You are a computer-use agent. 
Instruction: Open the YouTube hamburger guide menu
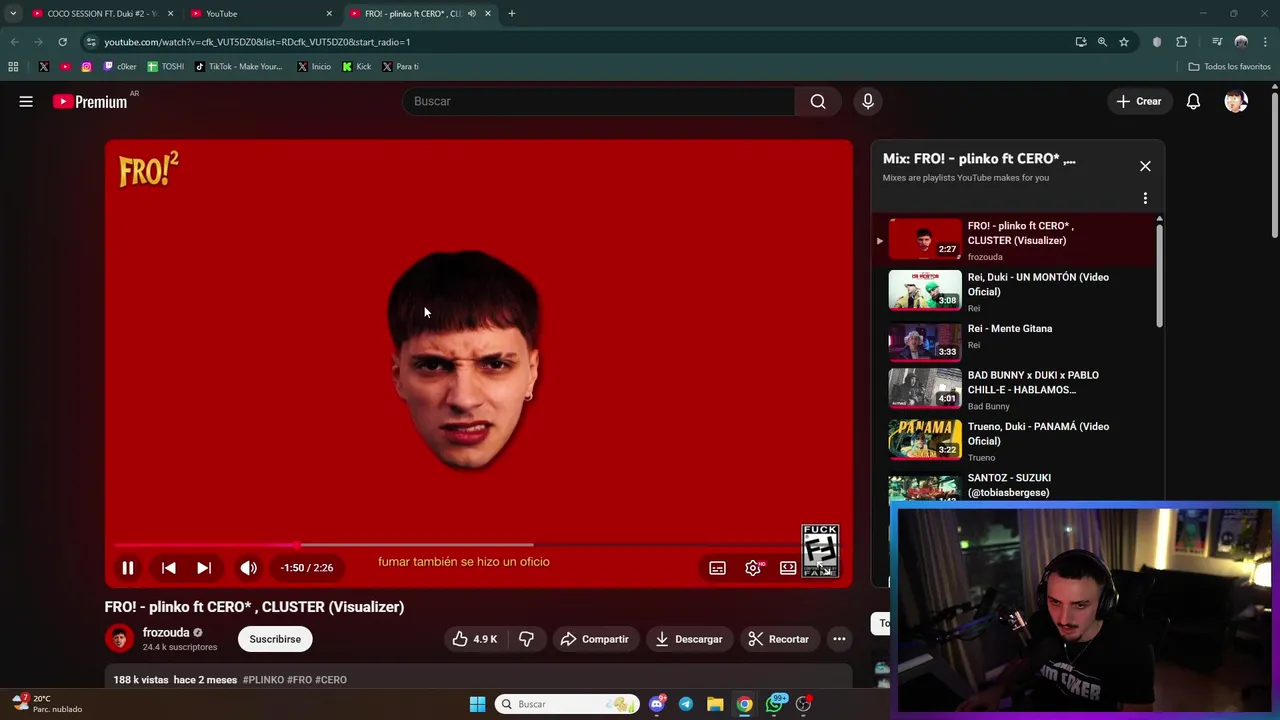26,101
